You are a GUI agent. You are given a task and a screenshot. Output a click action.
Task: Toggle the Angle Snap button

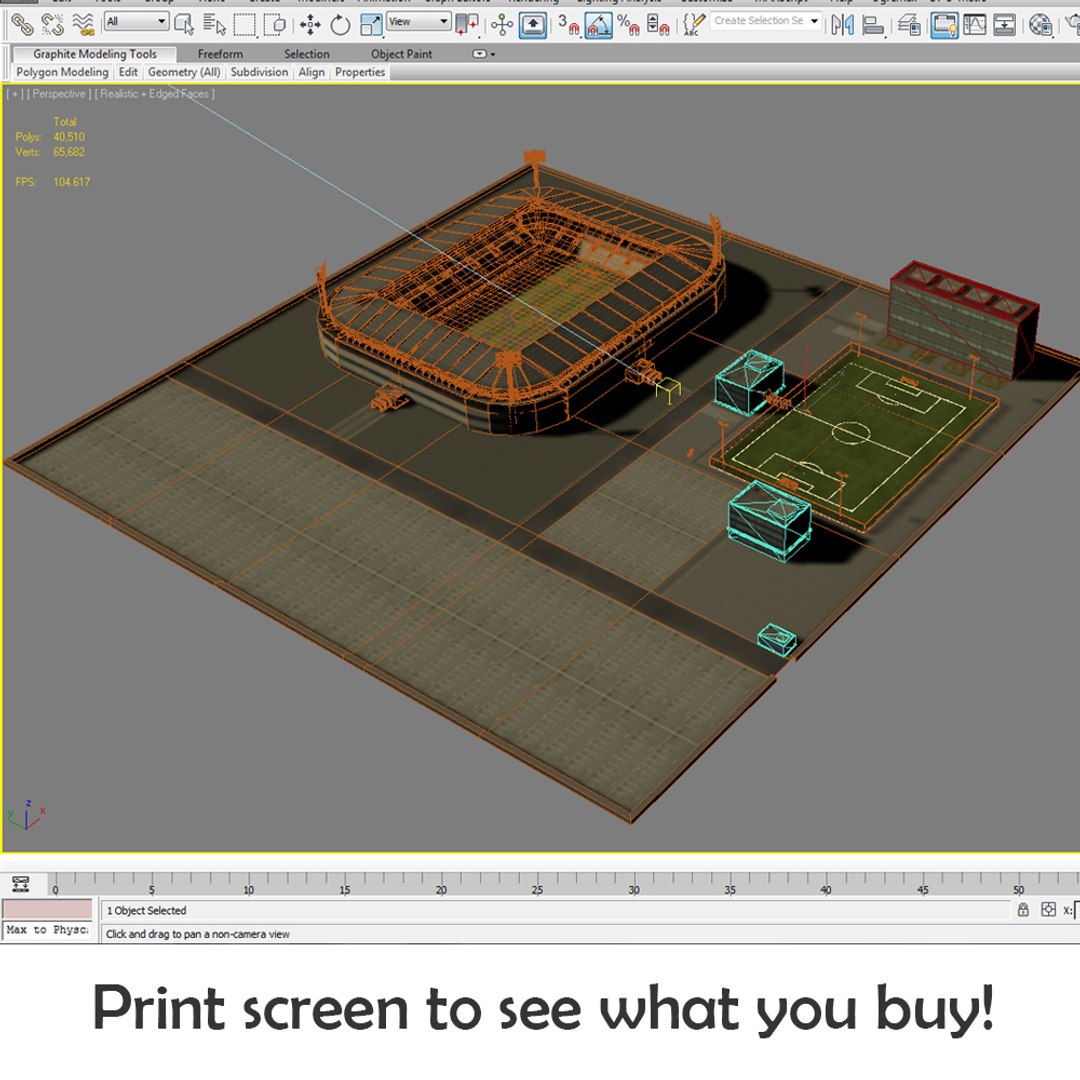coord(599,25)
